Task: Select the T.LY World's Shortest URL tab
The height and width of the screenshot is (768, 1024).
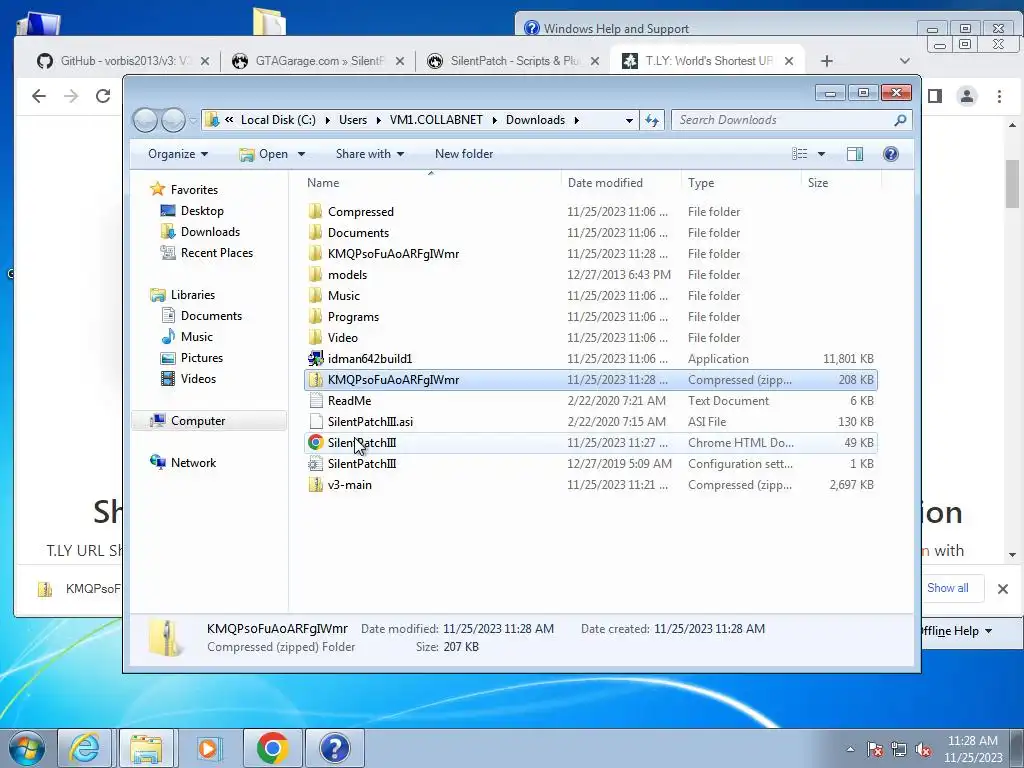Action: tap(708, 61)
